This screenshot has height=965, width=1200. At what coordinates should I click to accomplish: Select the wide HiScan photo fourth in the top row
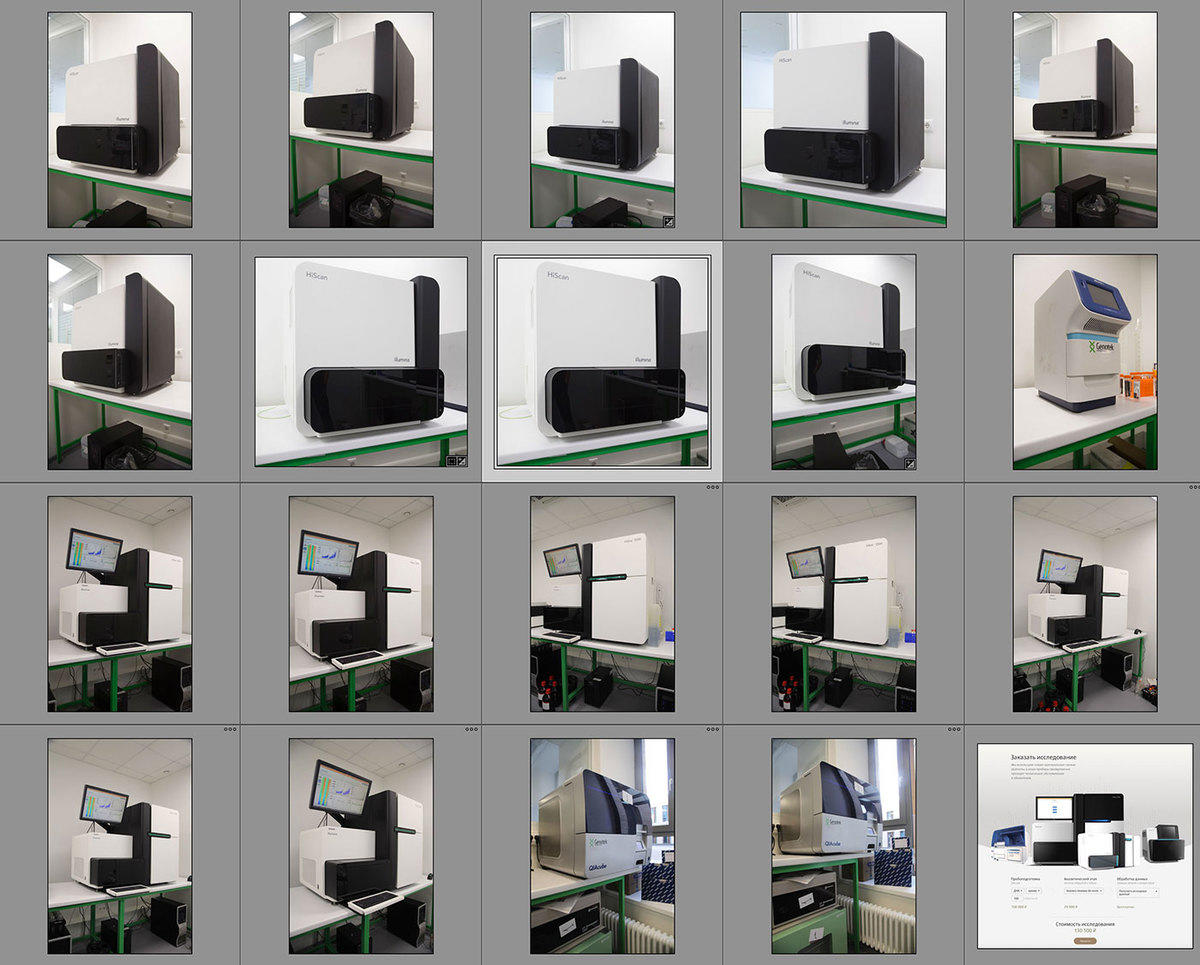click(843, 120)
